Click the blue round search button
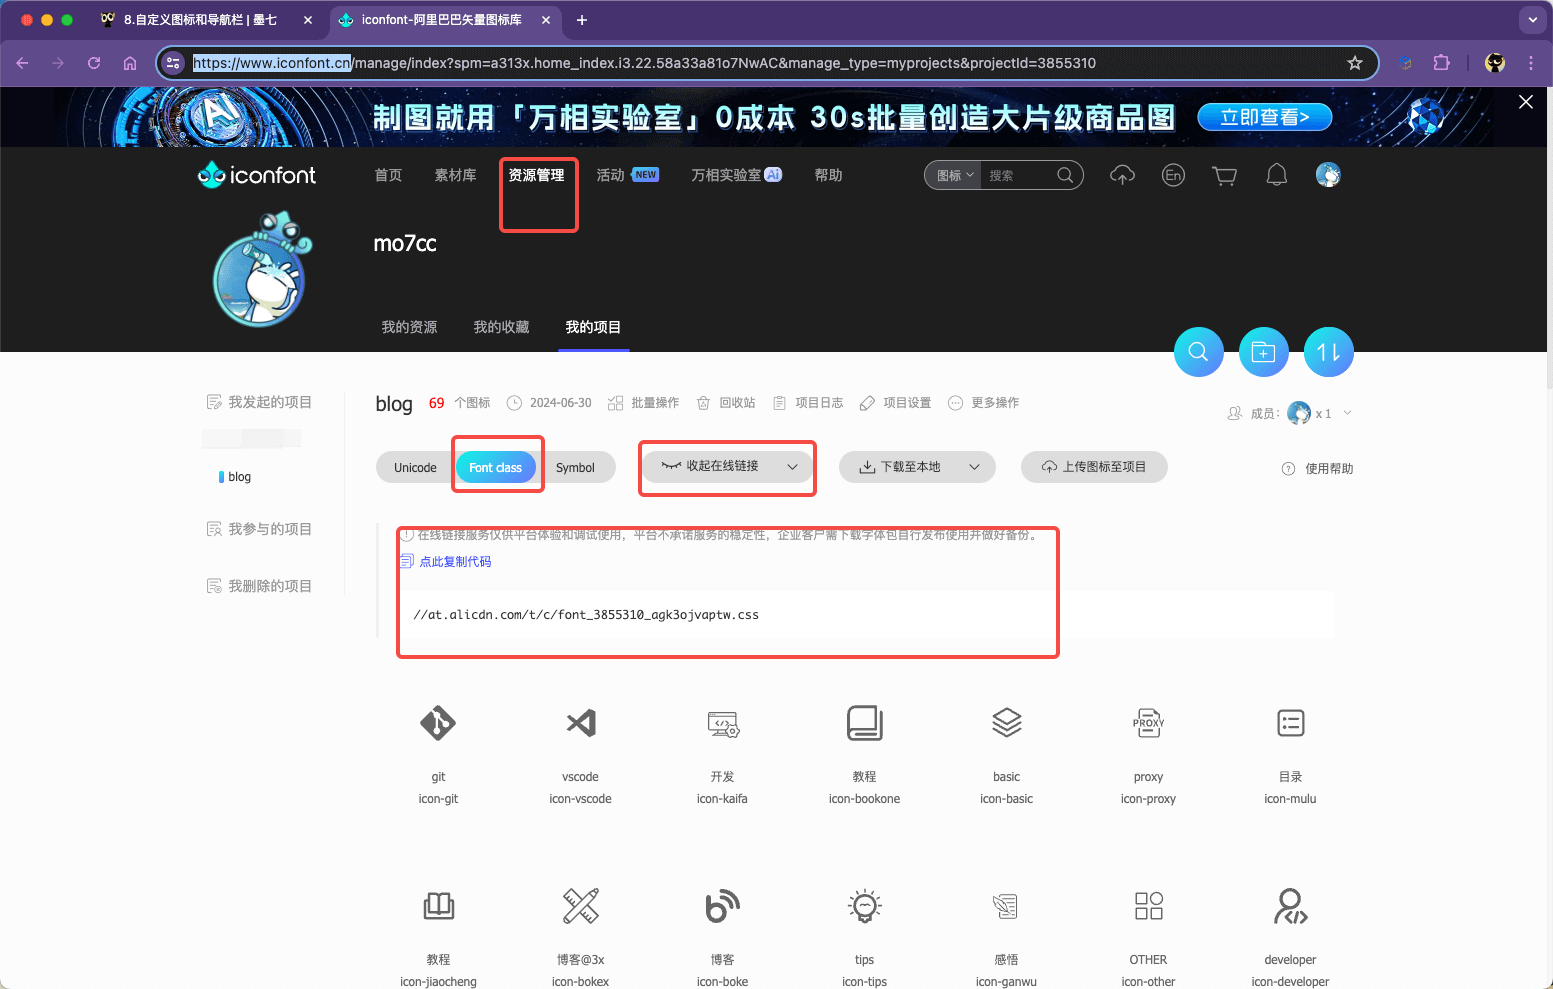The width and height of the screenshot is (1553, 989). (x=1198, y=352)
